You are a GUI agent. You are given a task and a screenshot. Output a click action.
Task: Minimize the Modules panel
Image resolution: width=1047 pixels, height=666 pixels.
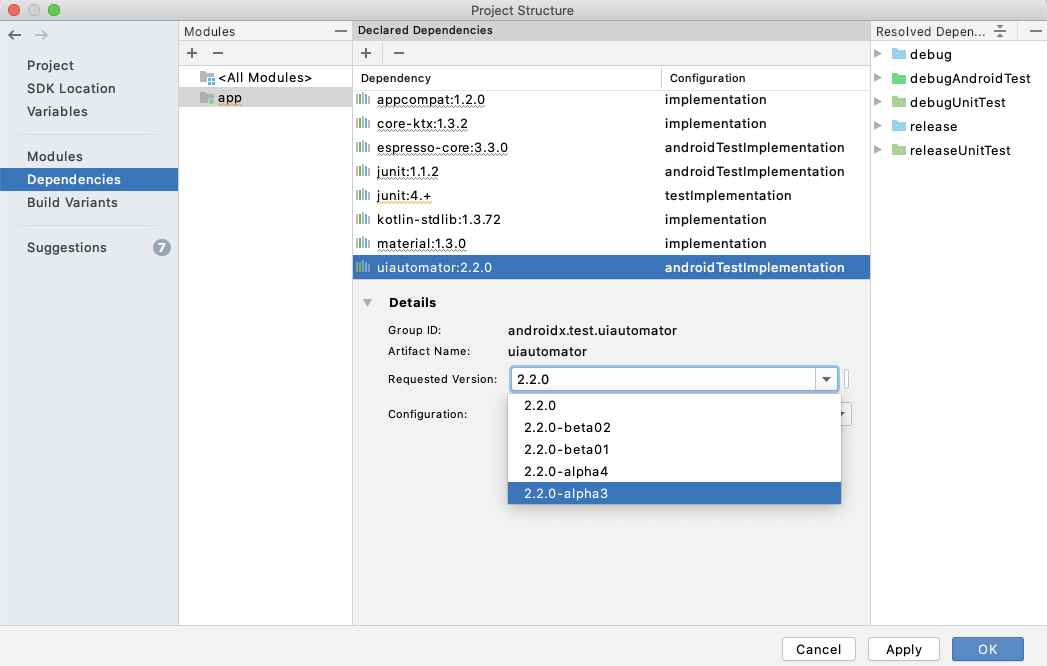(340, 32)
